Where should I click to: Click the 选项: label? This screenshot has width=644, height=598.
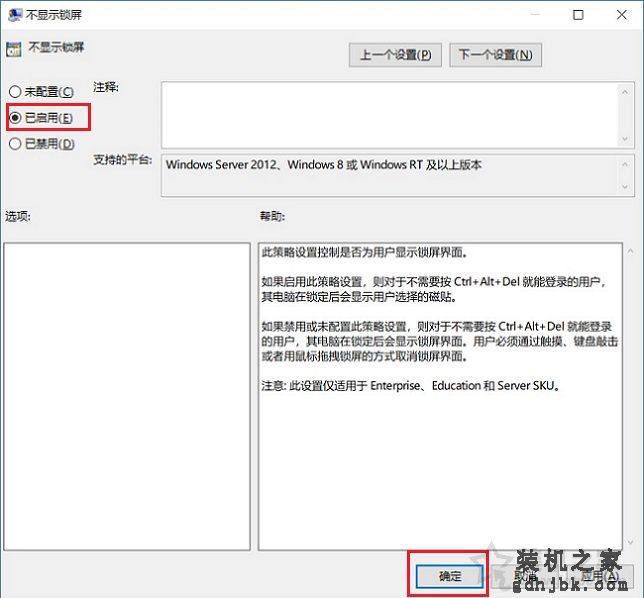click(x=18, y=216)
